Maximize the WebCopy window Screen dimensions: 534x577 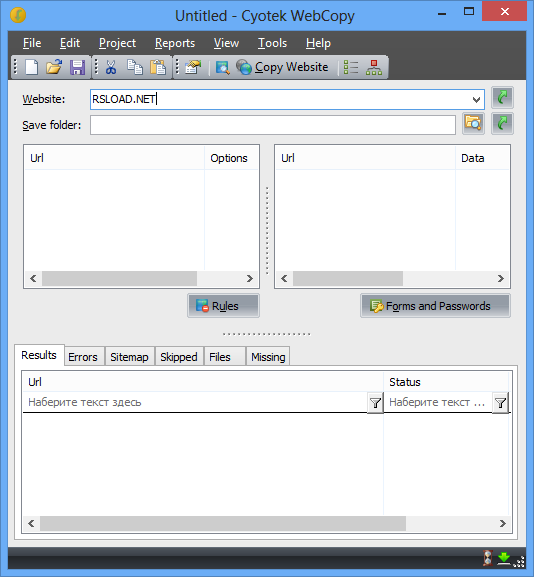[468, 12]
